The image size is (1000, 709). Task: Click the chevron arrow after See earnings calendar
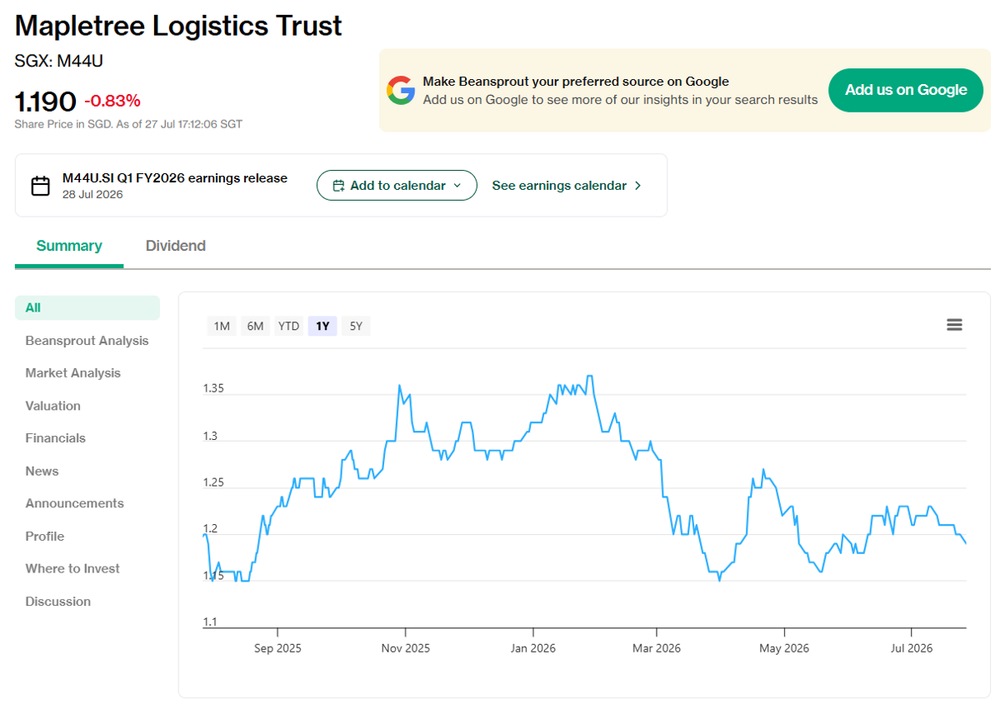638,186
